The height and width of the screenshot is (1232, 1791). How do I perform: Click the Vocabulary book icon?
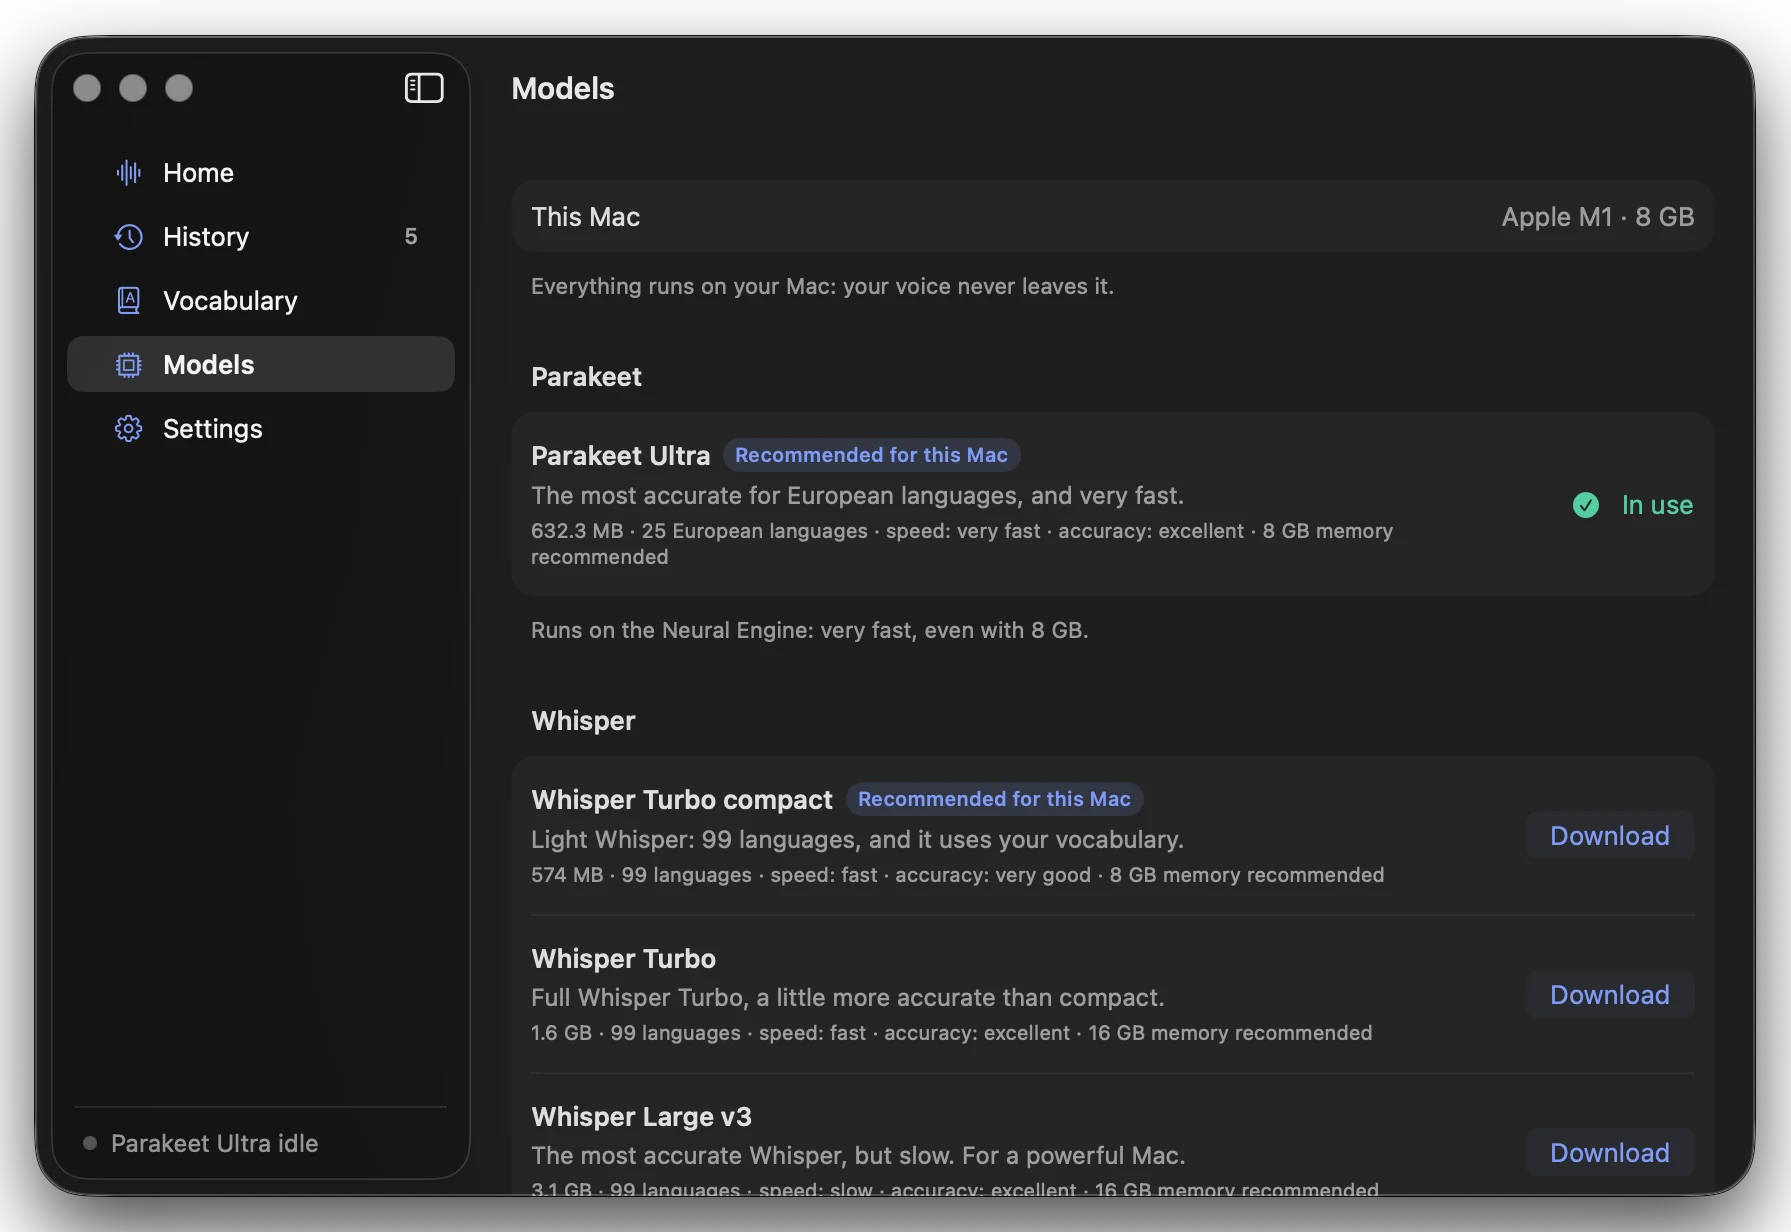coord(129,301)
